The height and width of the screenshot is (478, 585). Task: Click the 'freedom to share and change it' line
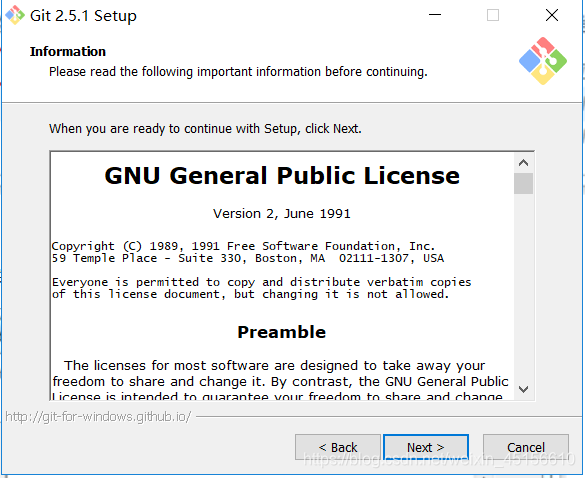point(280,381)
